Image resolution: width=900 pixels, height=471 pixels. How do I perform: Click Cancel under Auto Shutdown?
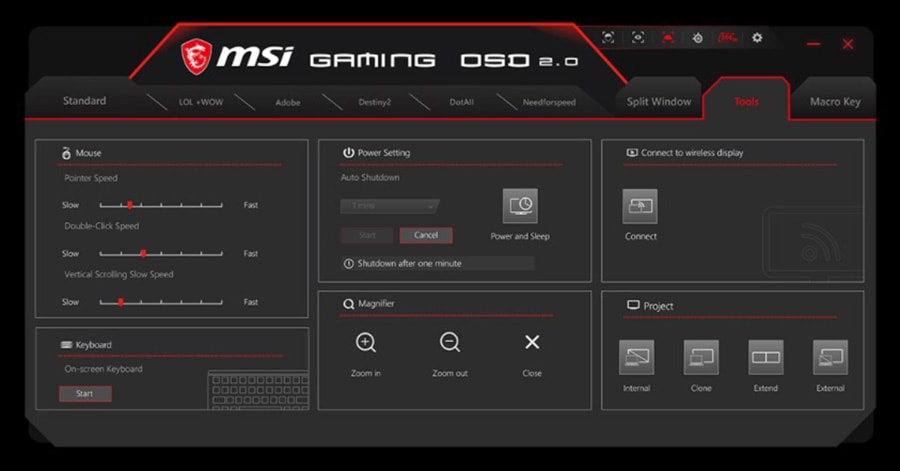coord(426,235)
